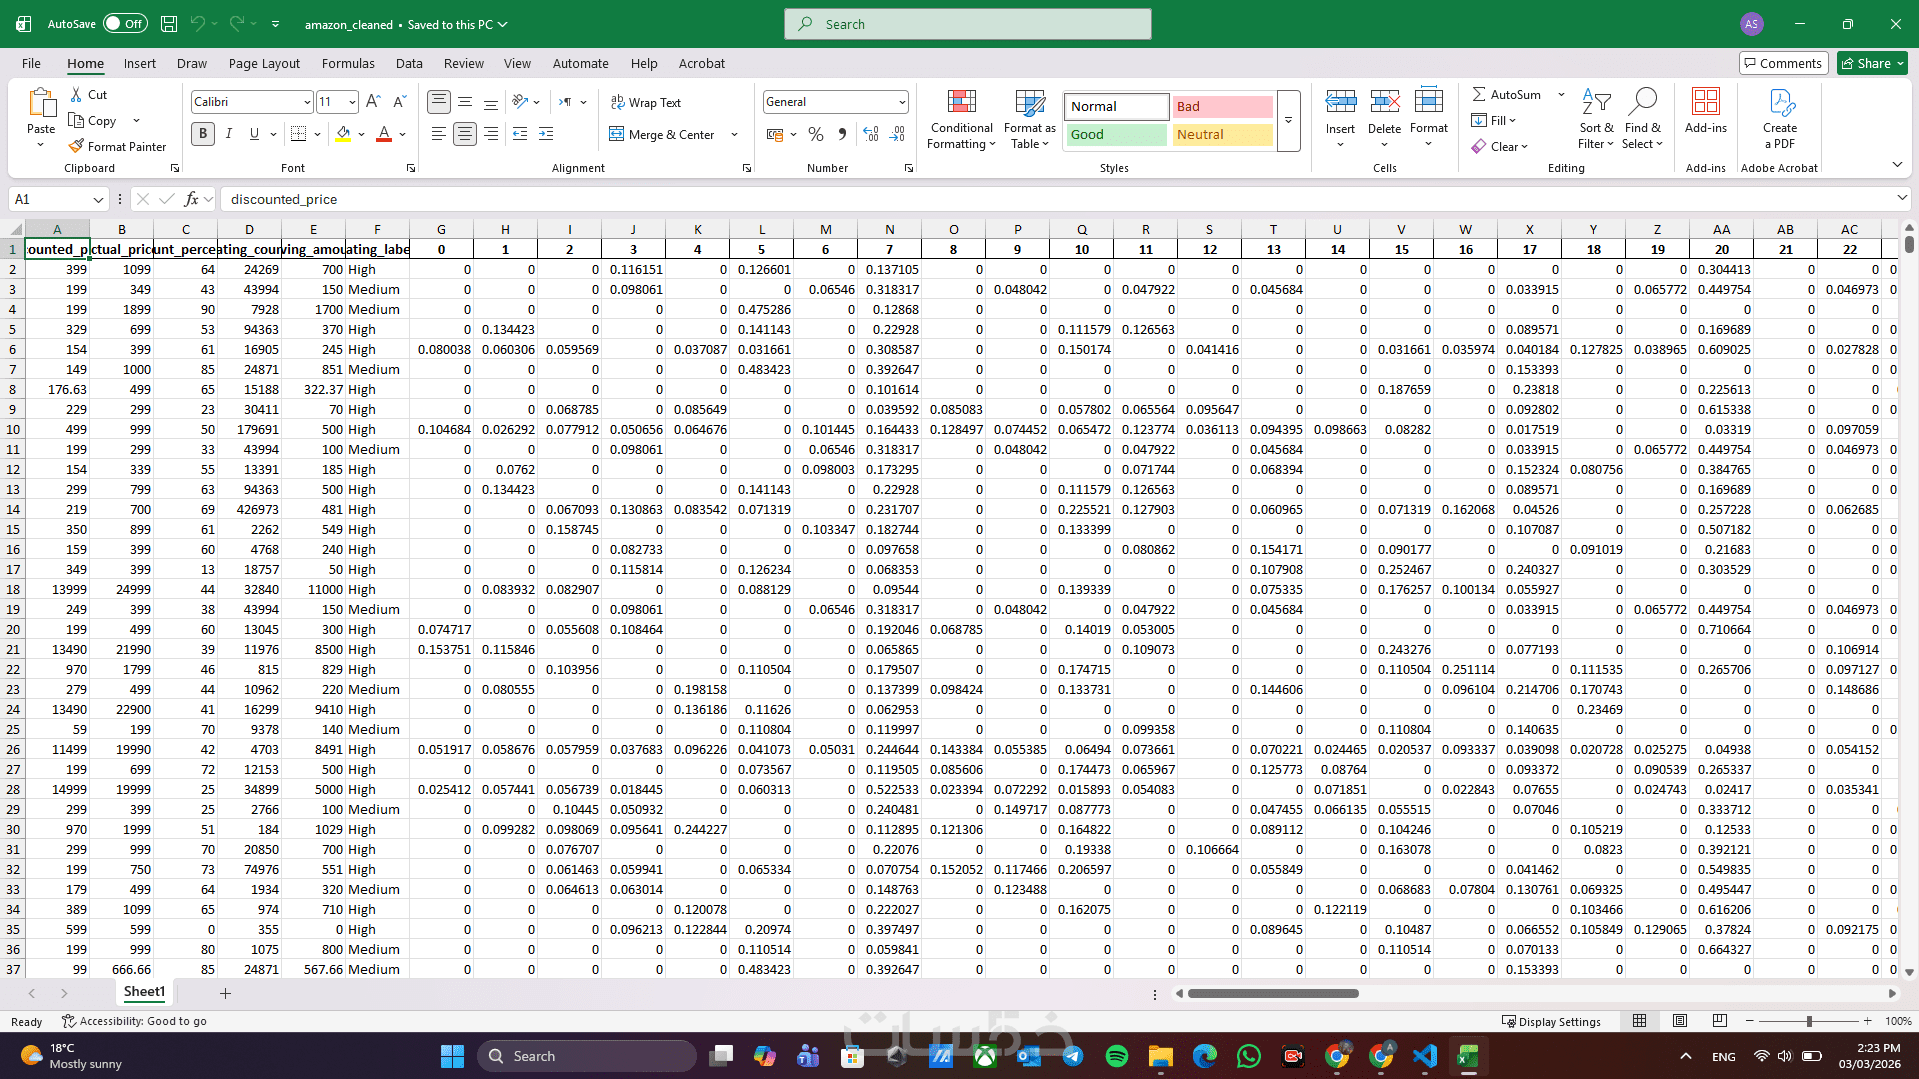
Task: Switch to Page Break Preview view
Action: pos(1719,1021)
